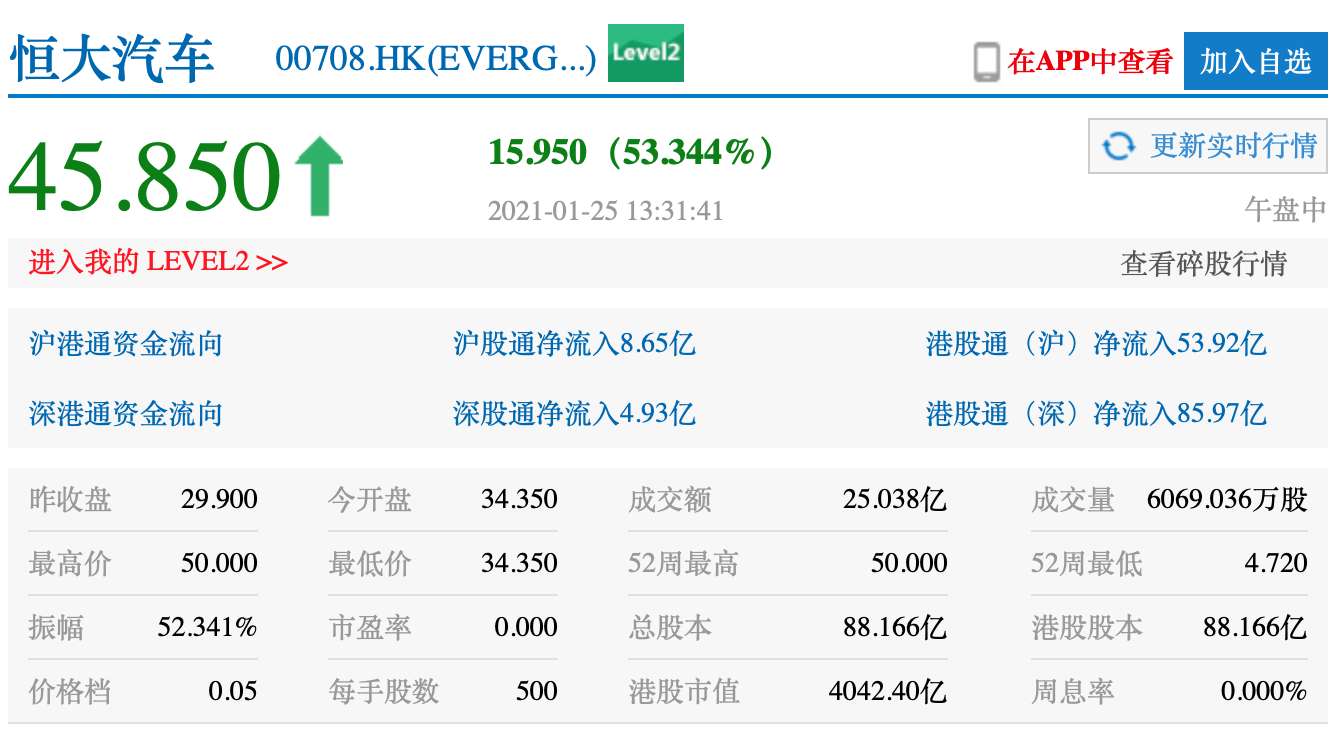Click the 市盈率 value 0.000

[x=526, y=627]
